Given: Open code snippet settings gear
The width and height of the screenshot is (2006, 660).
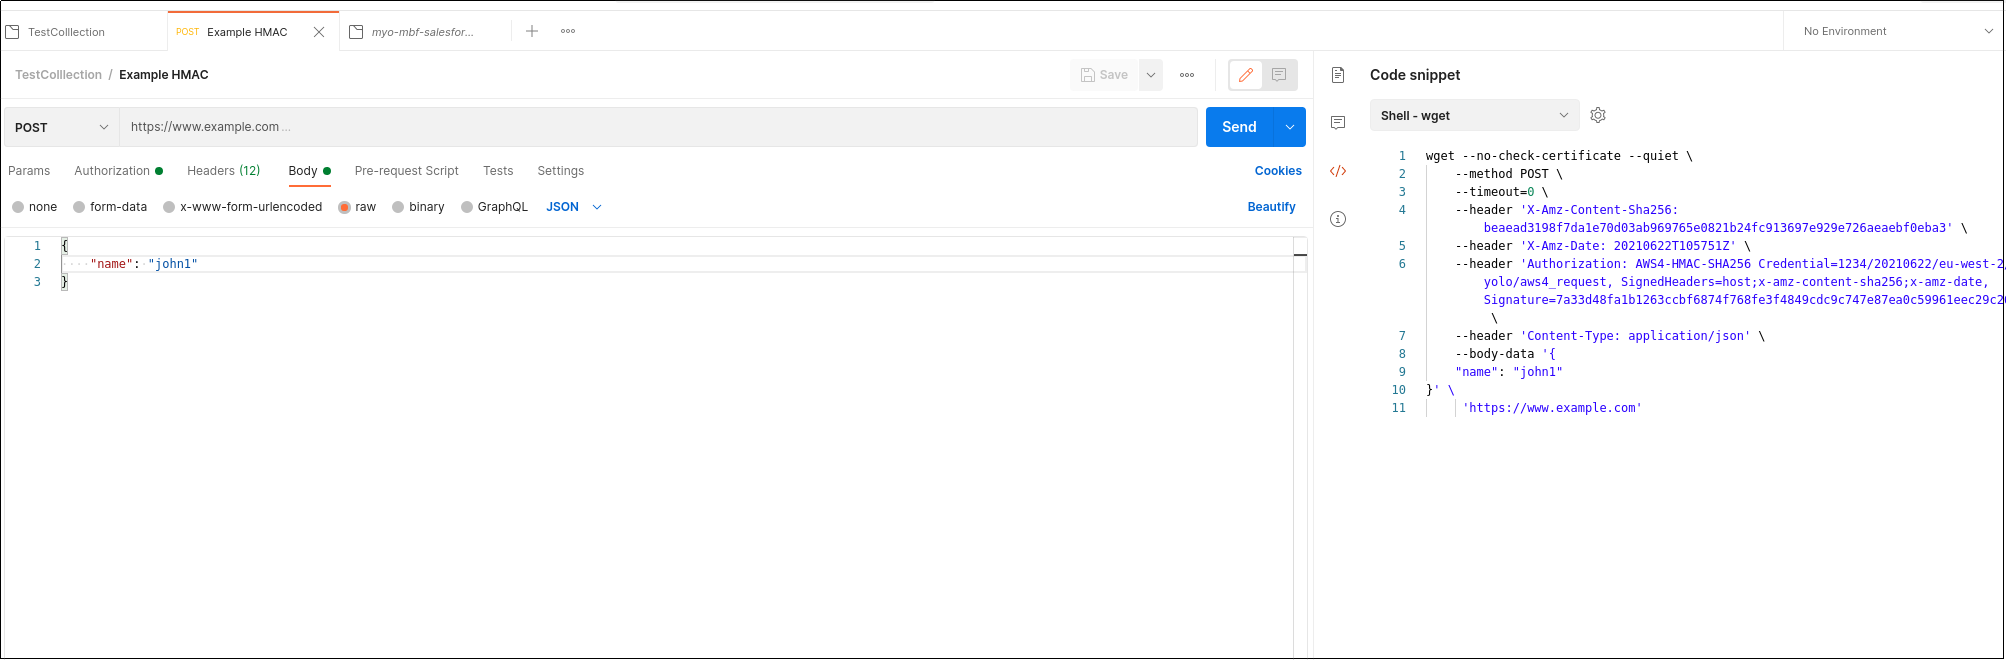Looking at the screenshot, I should [1598, 115].
